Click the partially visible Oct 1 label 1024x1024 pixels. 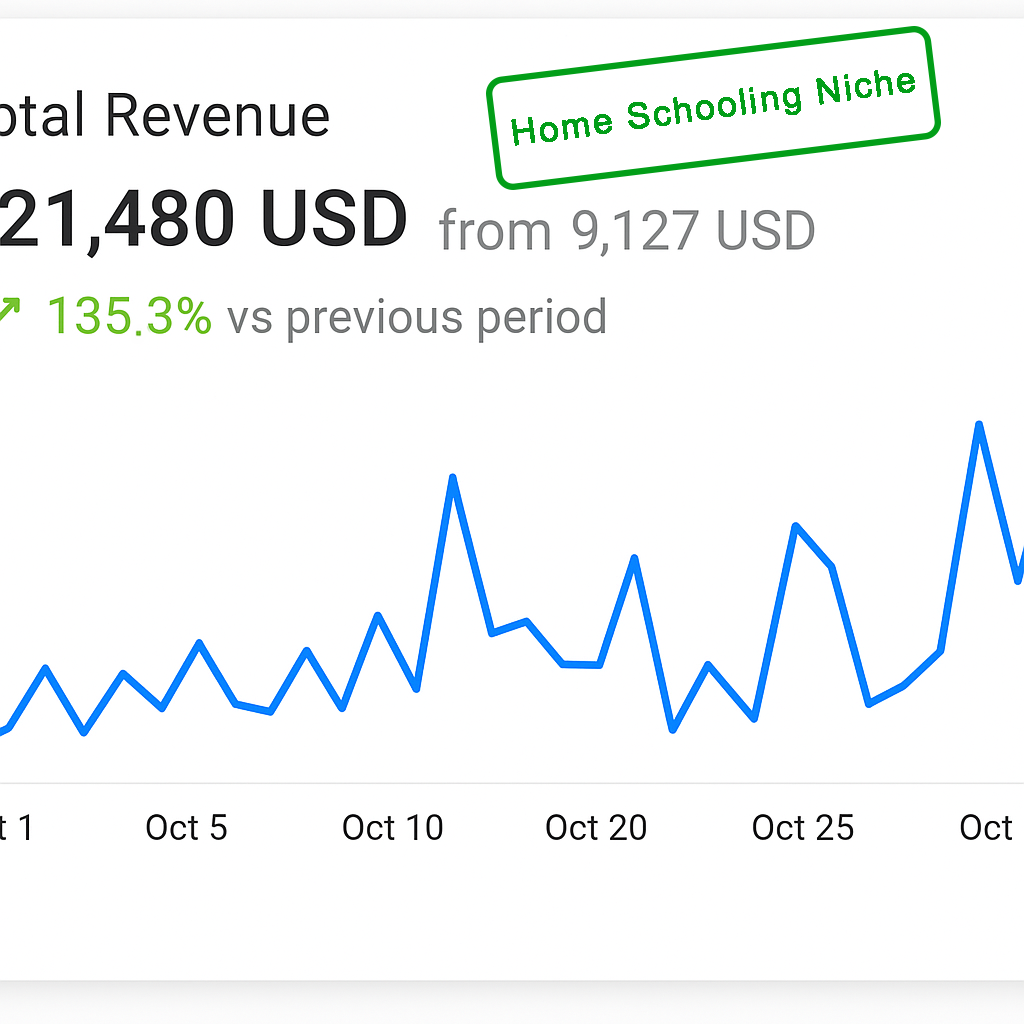(16, 828)
